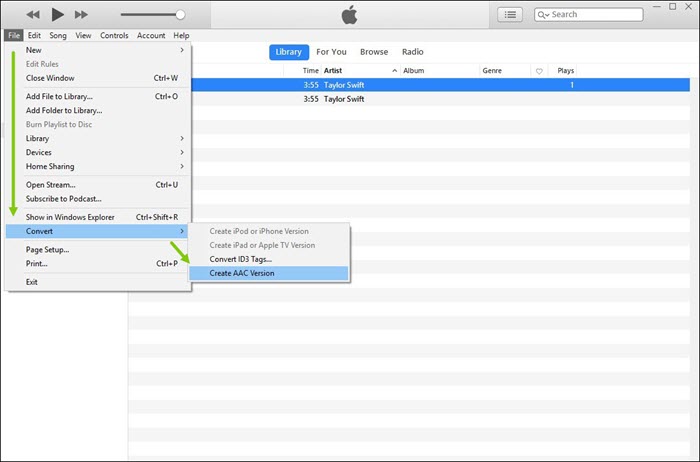Screen dimensions: 700x462
Task: Select Create AAC Version
Action: pos(269,273)
